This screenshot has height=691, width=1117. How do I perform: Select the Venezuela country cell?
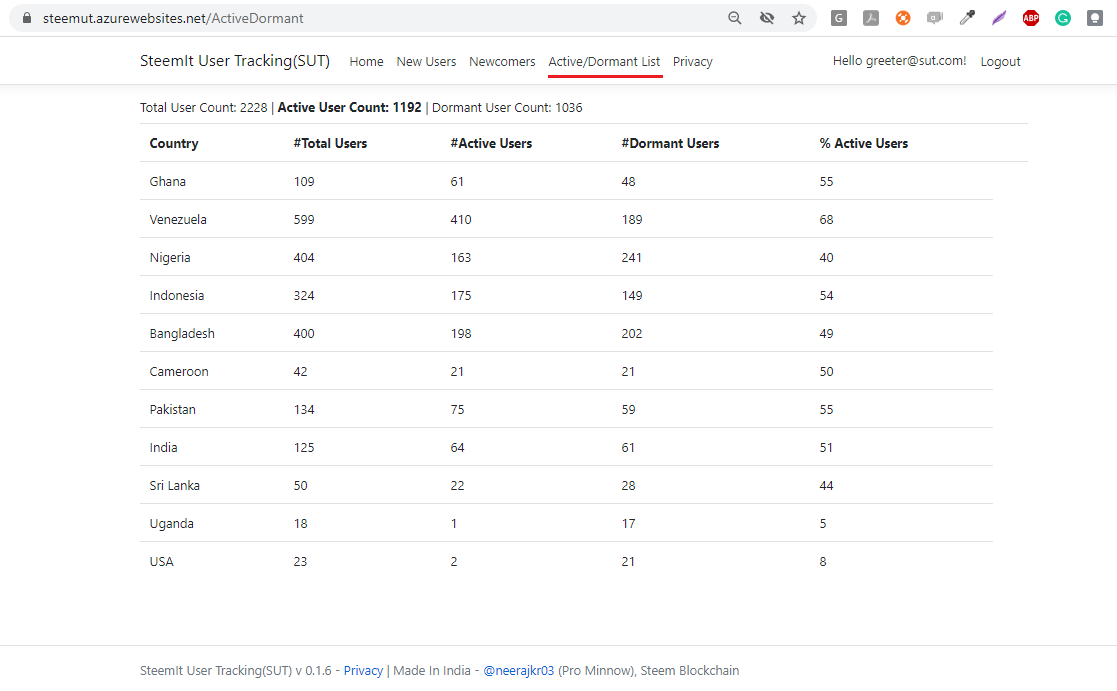pos(178,219)
